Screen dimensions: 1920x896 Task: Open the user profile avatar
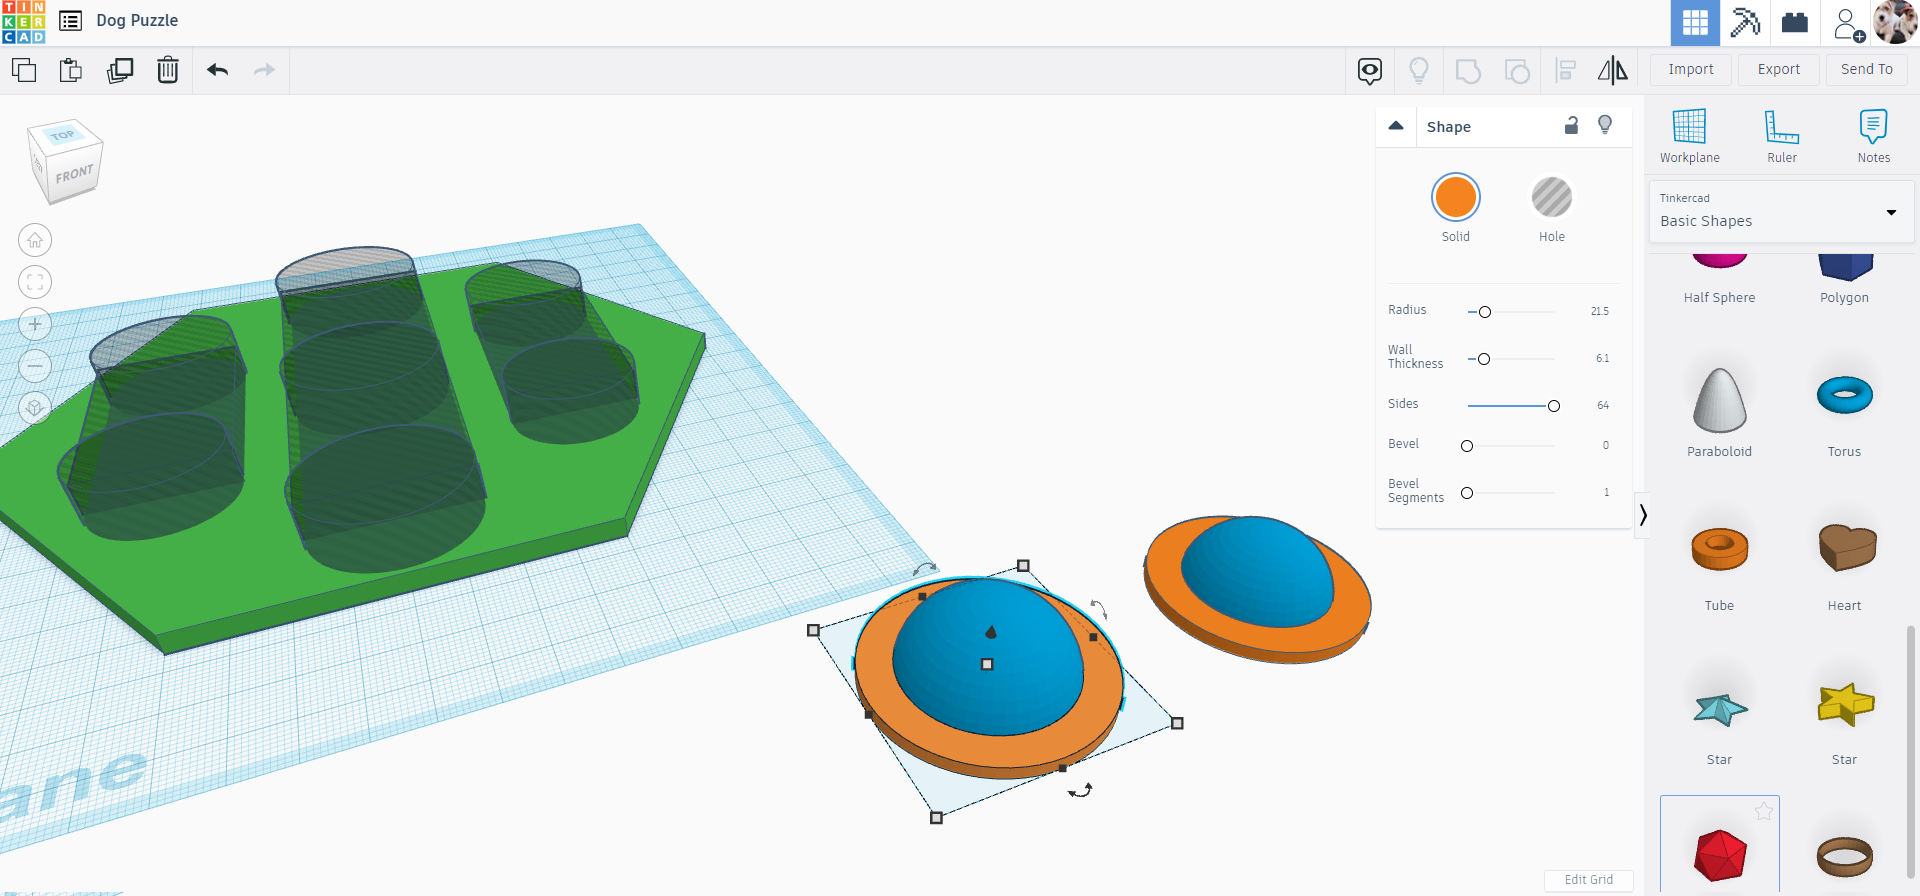pyautogui.click(x=1895, y=22)
